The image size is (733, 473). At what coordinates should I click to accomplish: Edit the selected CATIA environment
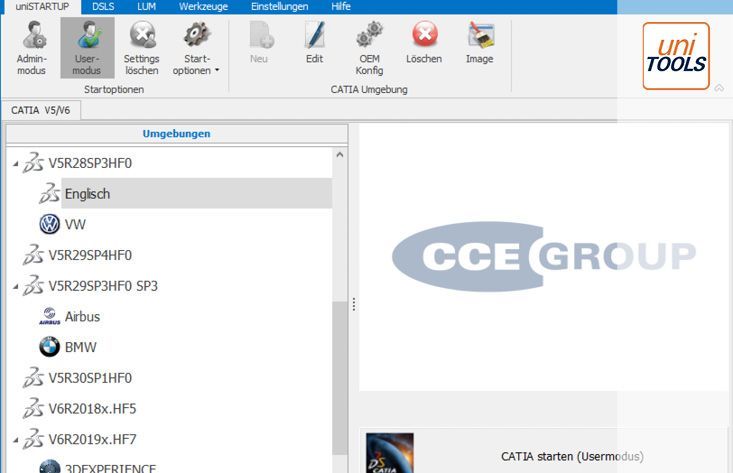click(x=315, y=42)
